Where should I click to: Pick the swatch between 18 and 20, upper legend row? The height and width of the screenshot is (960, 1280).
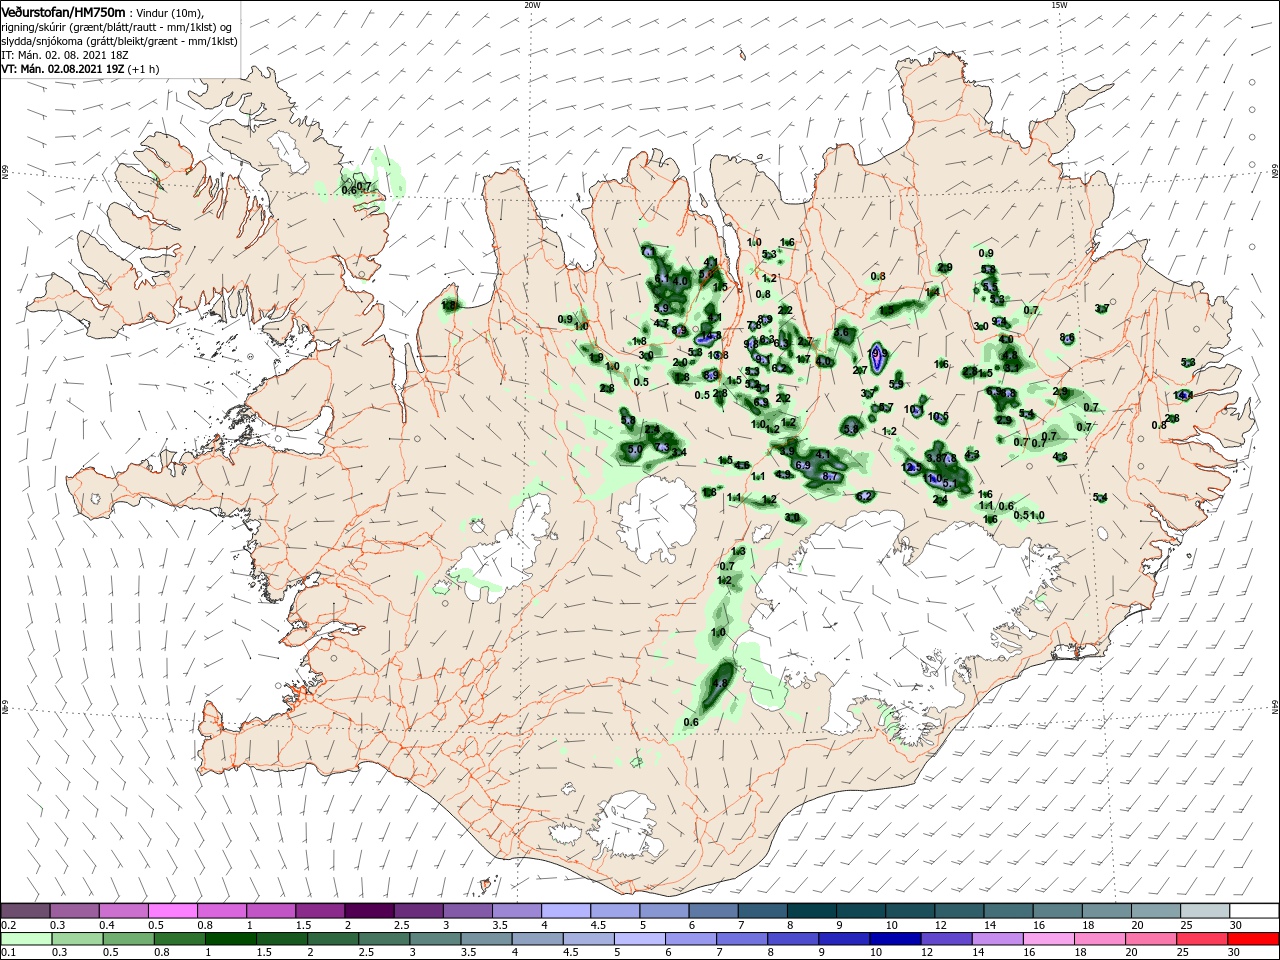coord(1107,911)
